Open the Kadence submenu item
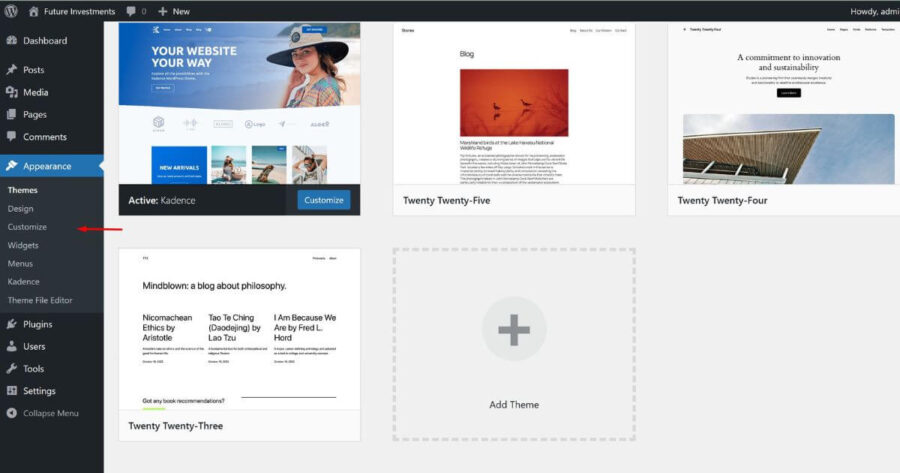900x473 pixels. tap(24, 281)
